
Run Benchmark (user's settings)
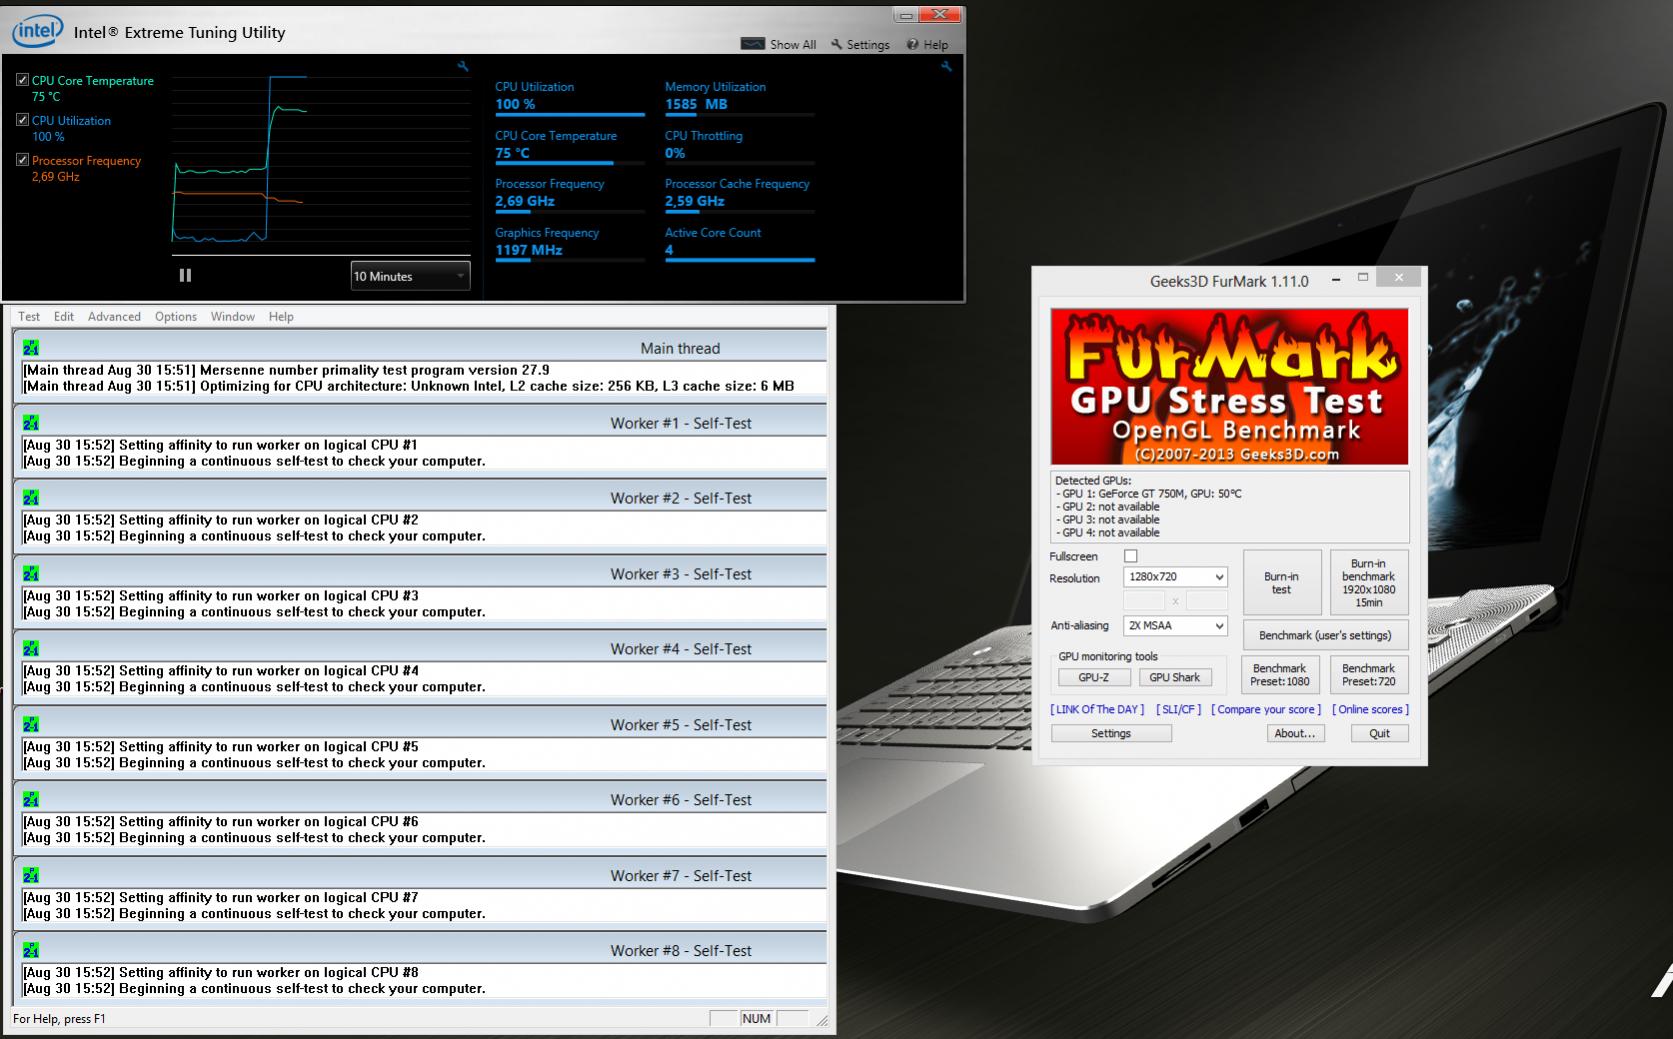(1325, 635)
